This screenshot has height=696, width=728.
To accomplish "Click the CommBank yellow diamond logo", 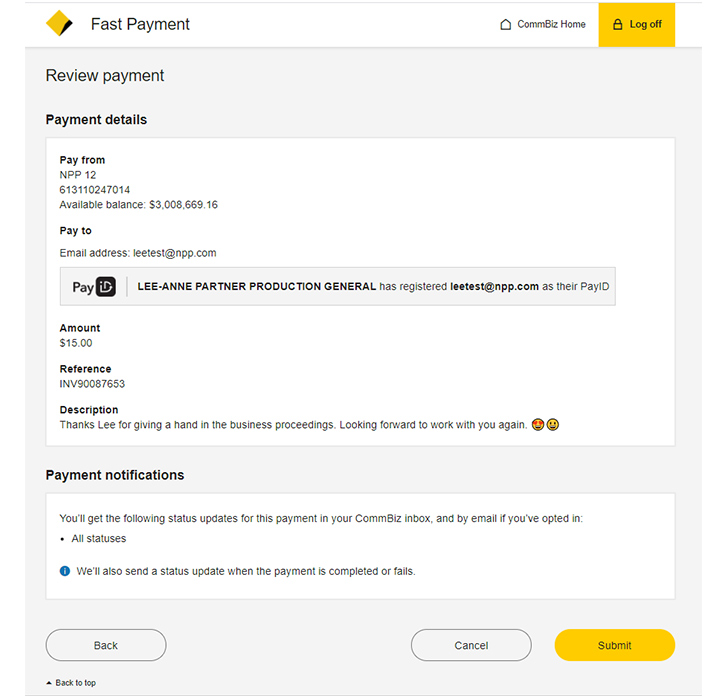I will [60, 24].
